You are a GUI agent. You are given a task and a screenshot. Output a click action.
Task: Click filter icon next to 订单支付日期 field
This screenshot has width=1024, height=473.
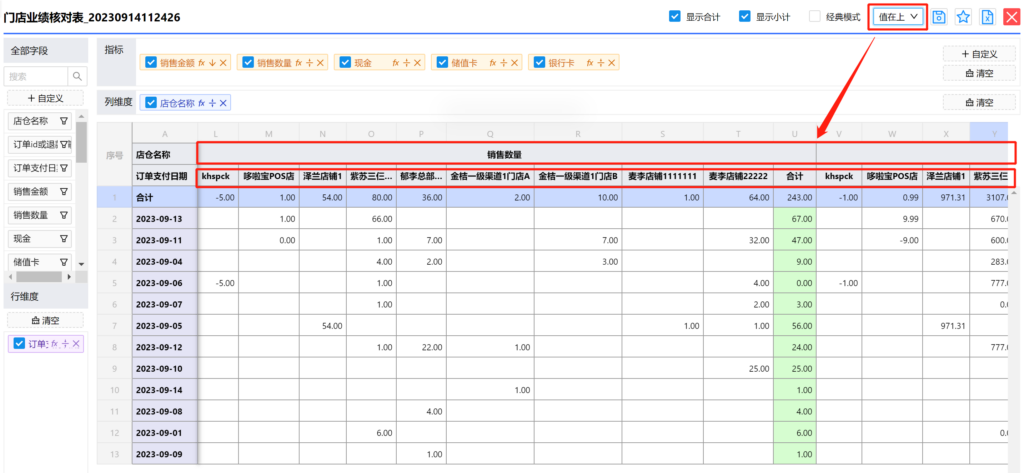(64, 168)
